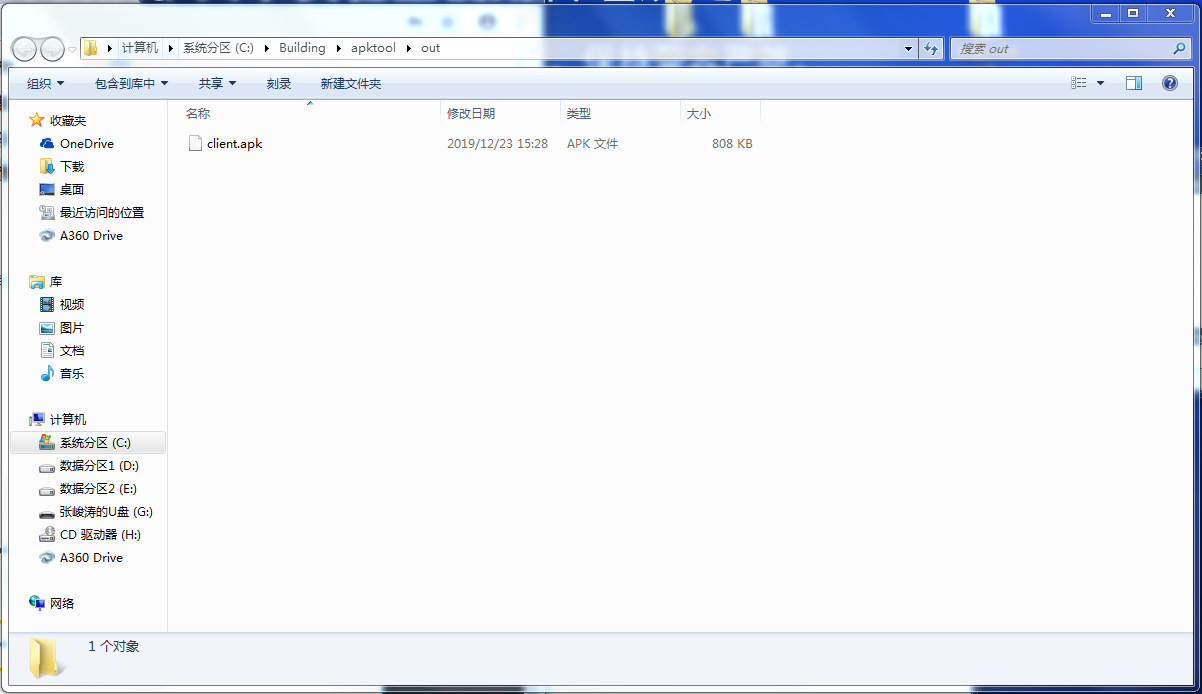Click the date 2019/12/23 15:28
This screenshot has height=694, width=1202.
point(497,144)
